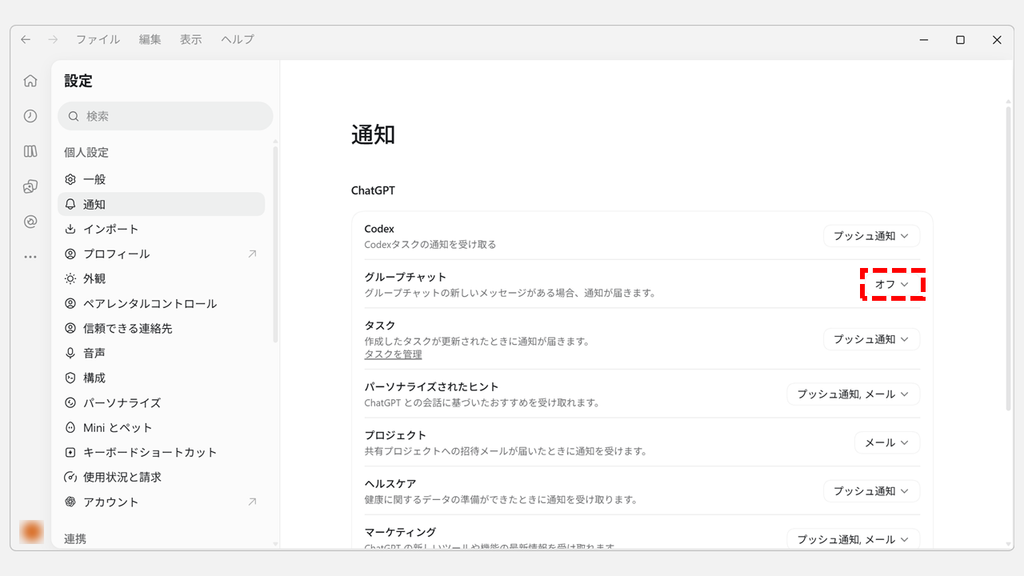Open プロフィール external link arrow

[x=252, y=254]
